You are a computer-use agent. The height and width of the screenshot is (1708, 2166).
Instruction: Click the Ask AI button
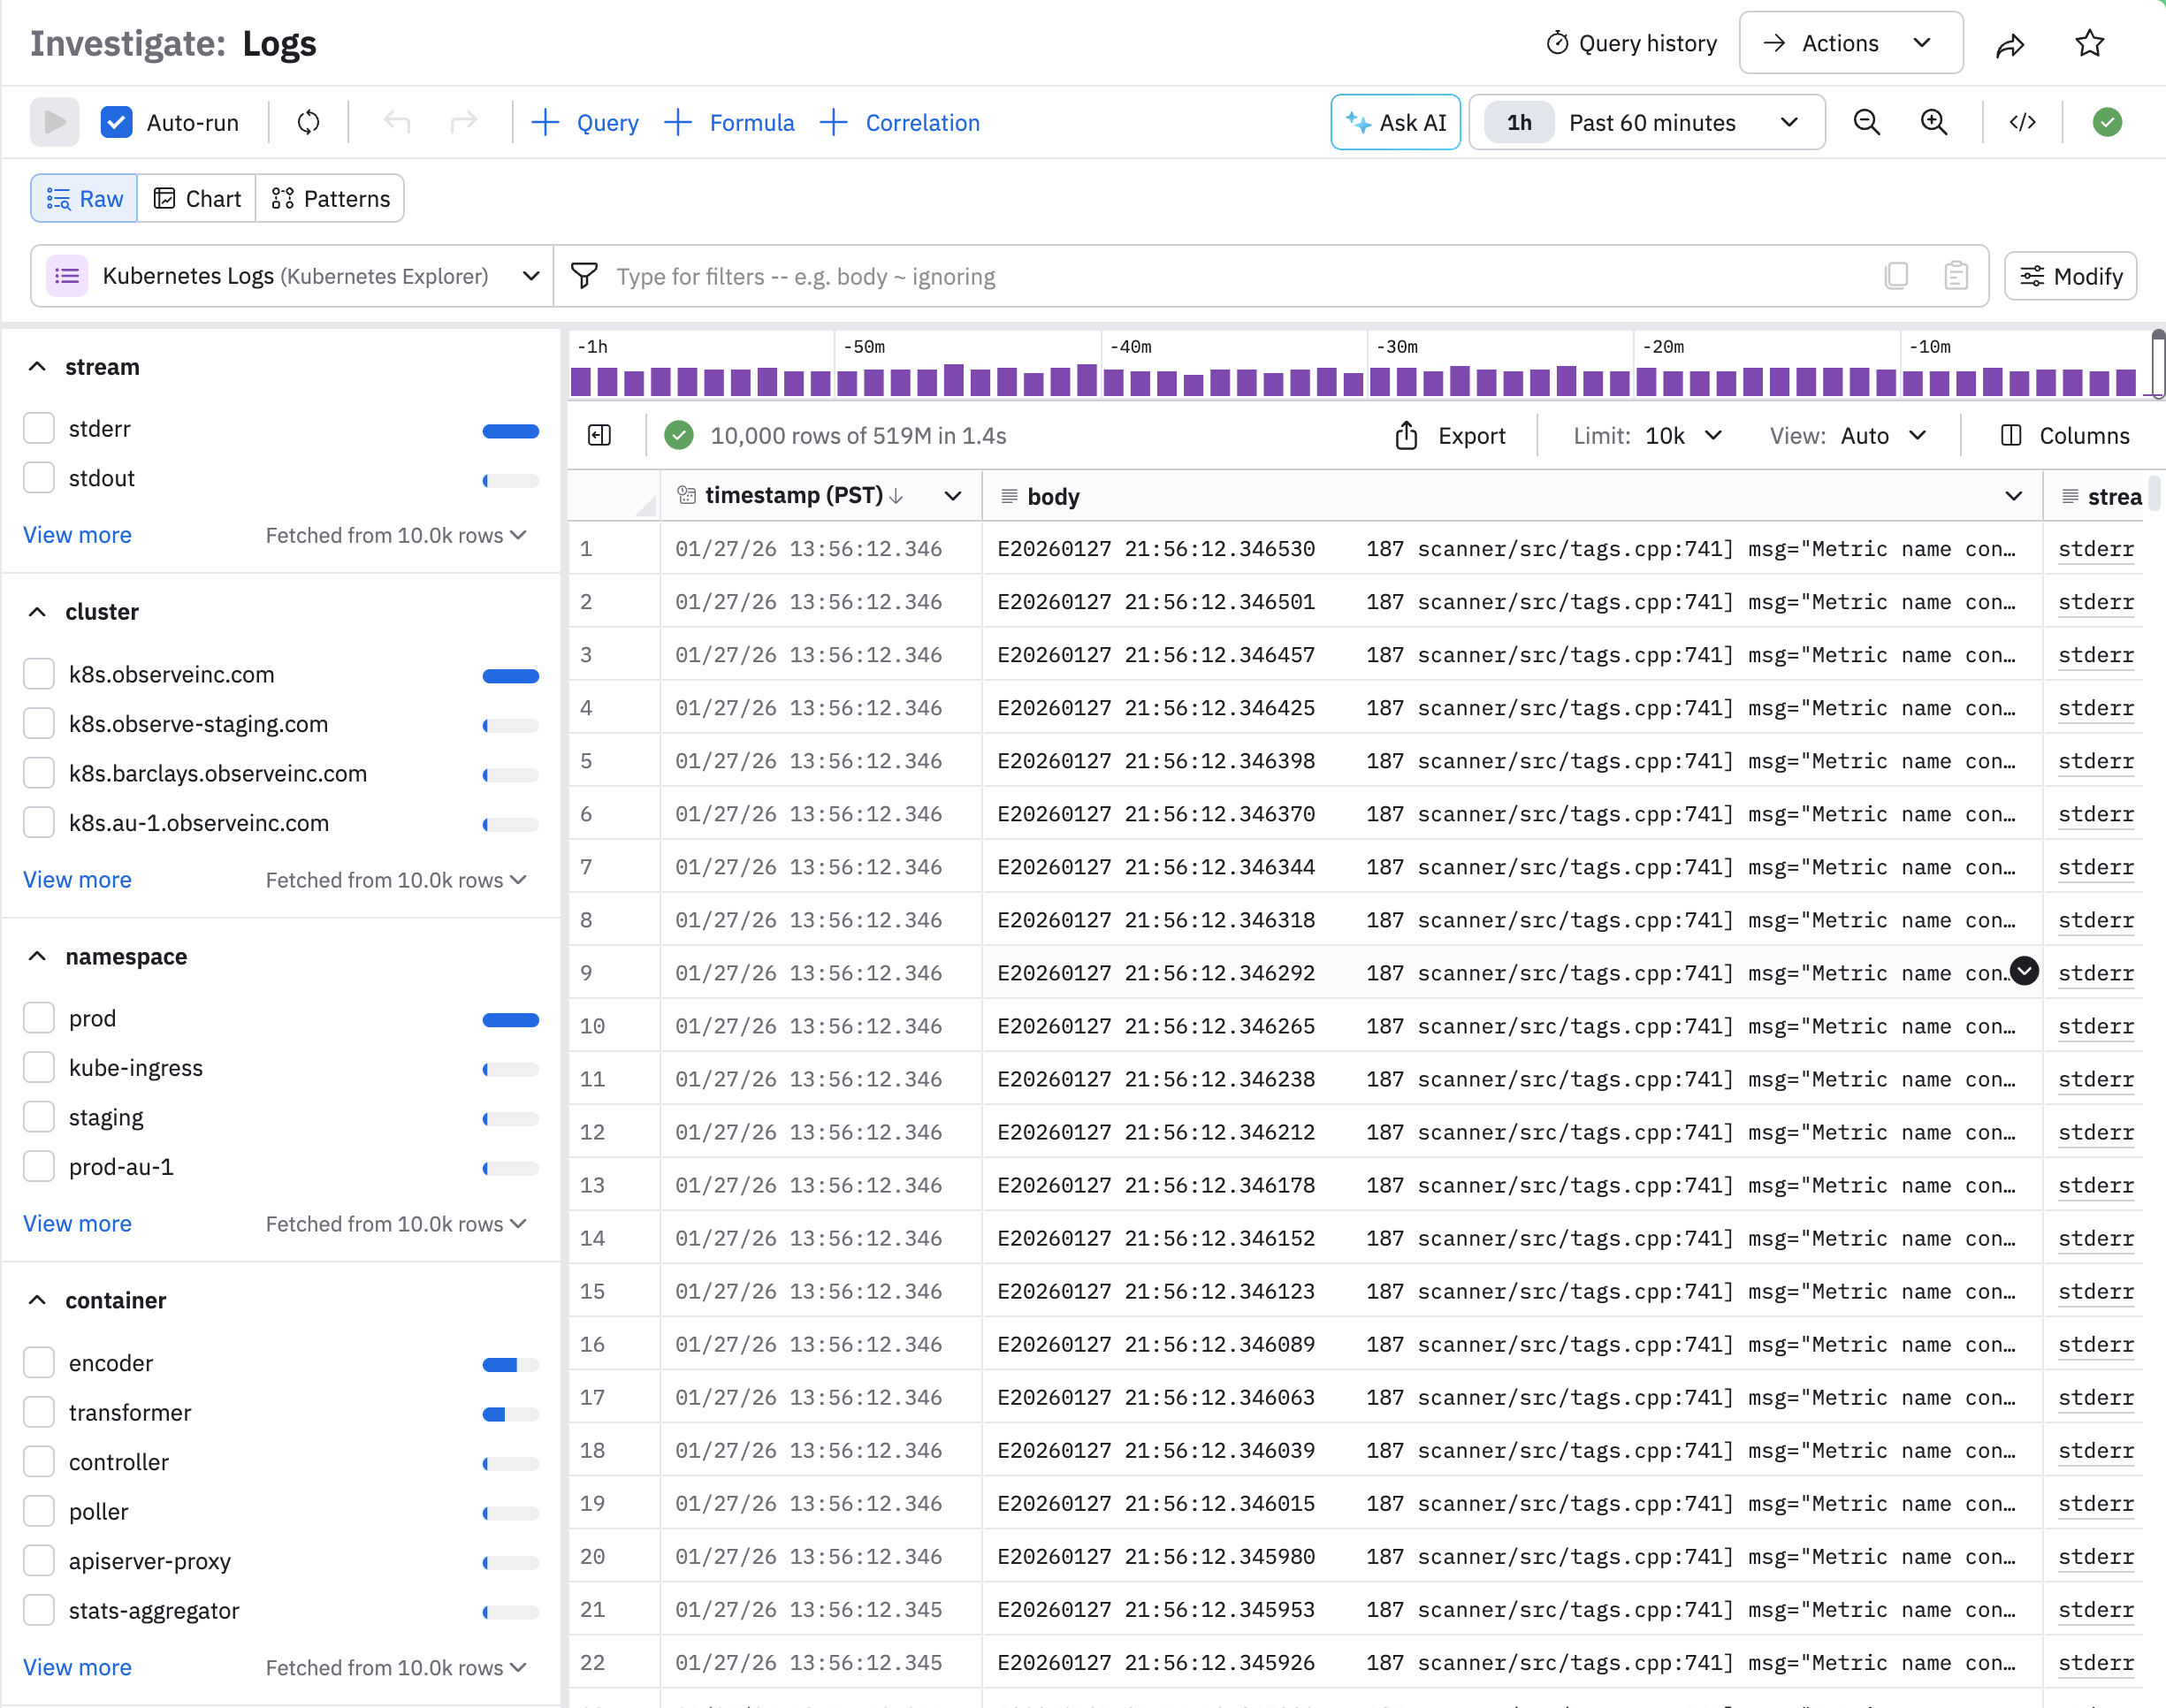(1396, 122)
